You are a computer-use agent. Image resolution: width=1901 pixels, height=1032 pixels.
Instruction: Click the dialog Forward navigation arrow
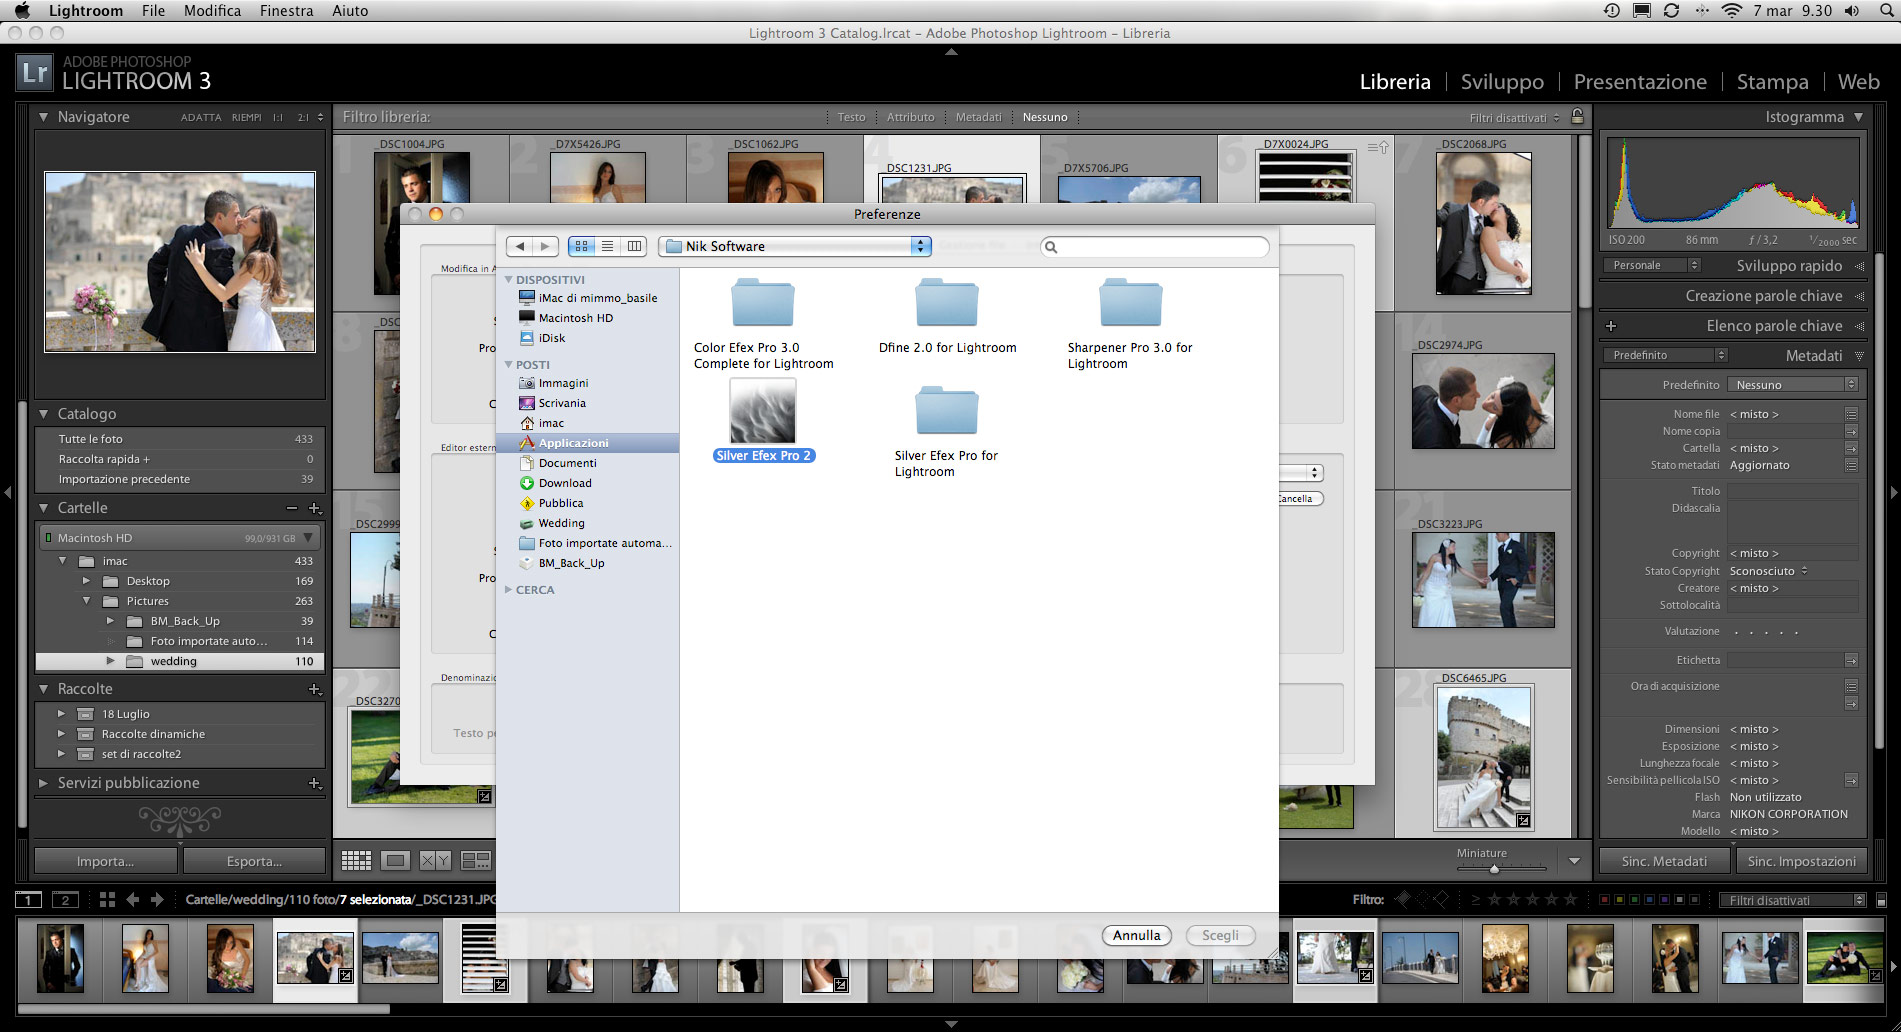pos(545,246)
